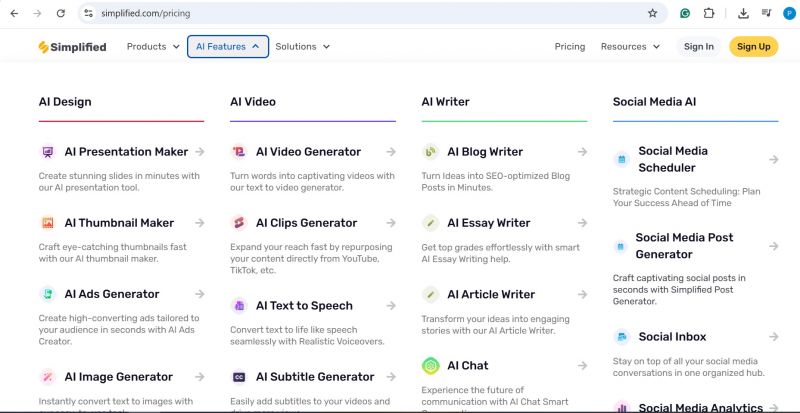
Task: Open Social Inbox link
Action: pos(672,337)
